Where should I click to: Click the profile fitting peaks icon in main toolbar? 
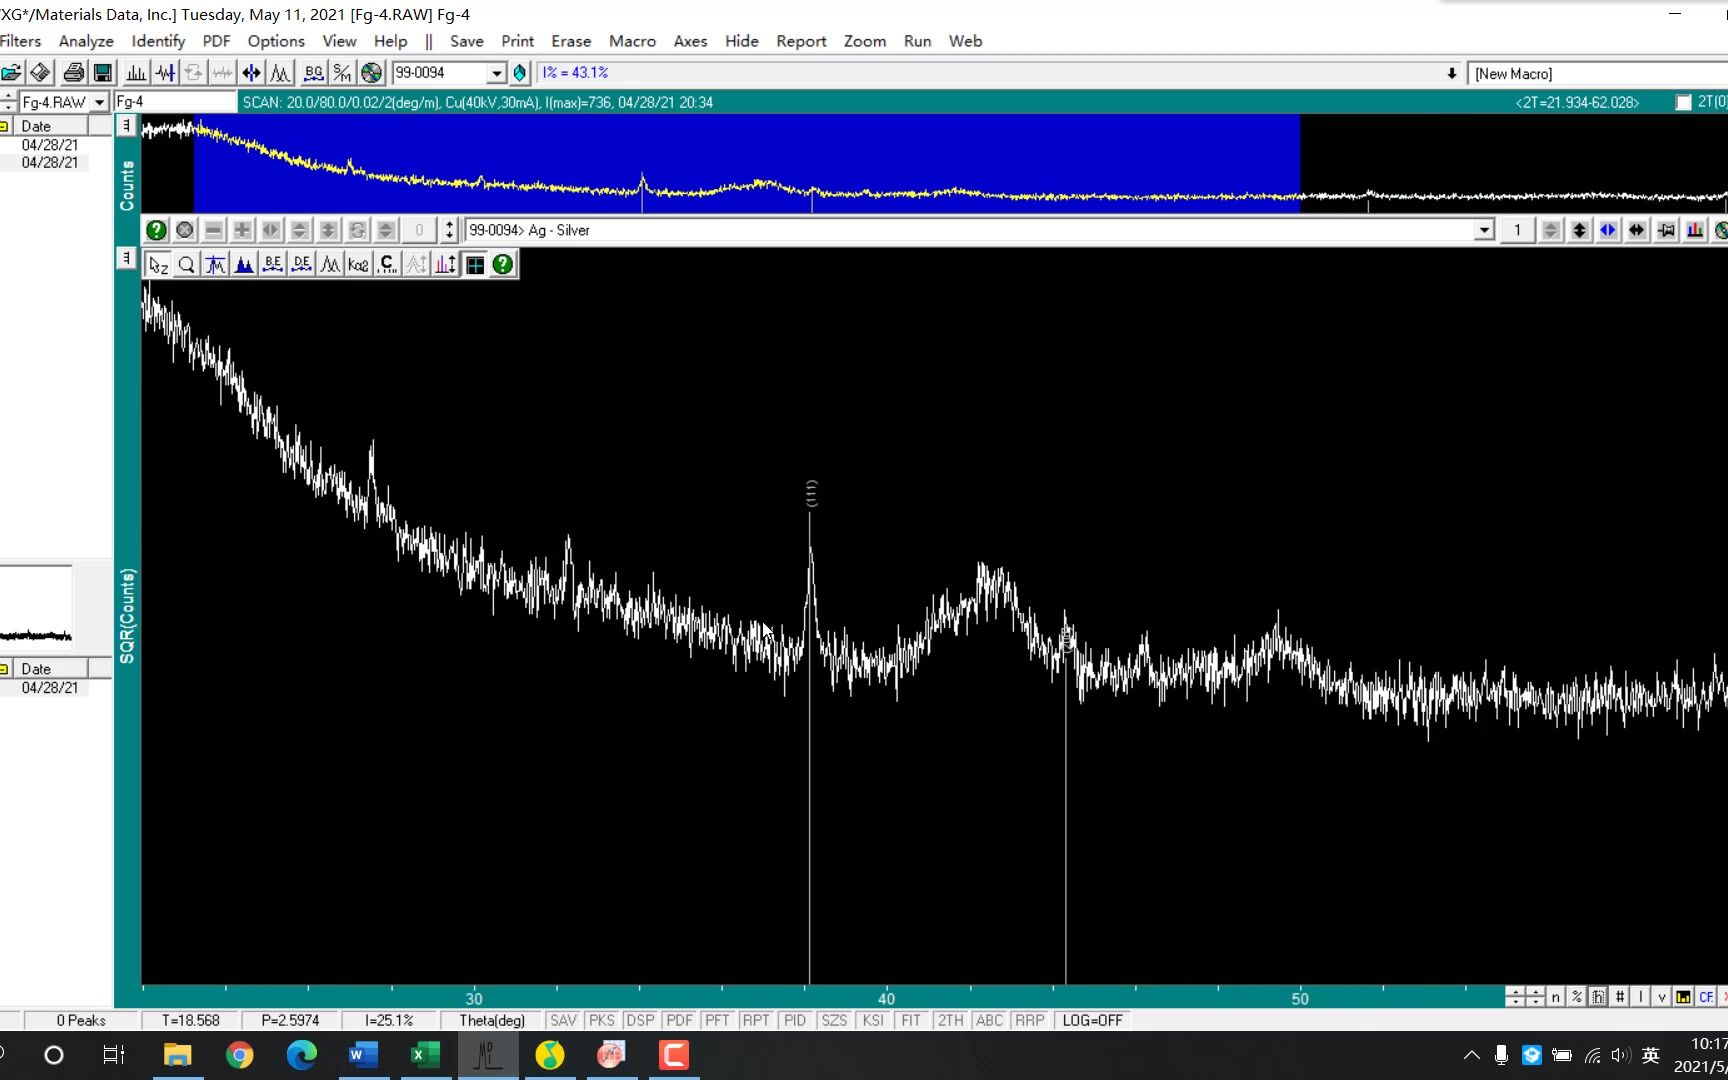click(281, 73)
